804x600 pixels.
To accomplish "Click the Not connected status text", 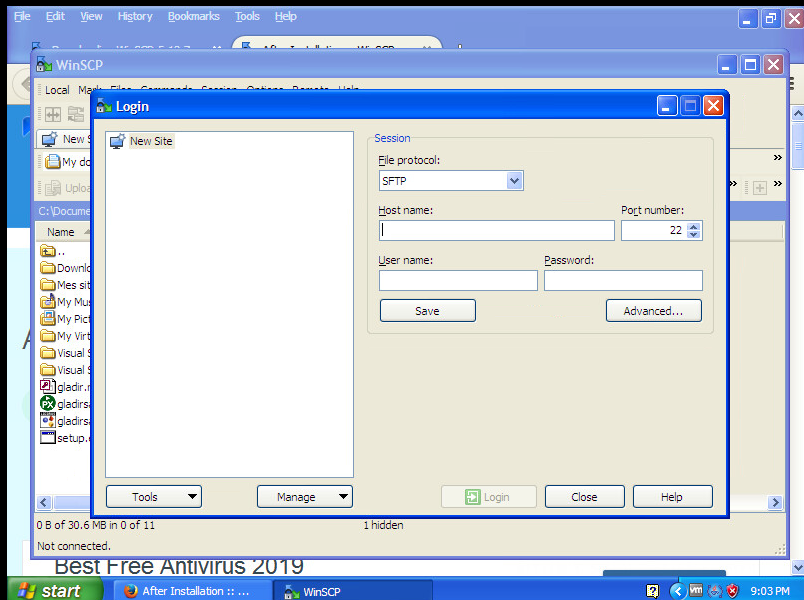I will click(x=74, y=546).
